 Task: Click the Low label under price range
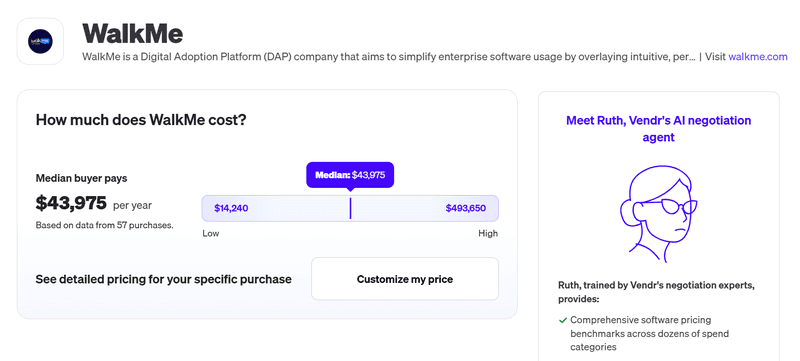211,234
